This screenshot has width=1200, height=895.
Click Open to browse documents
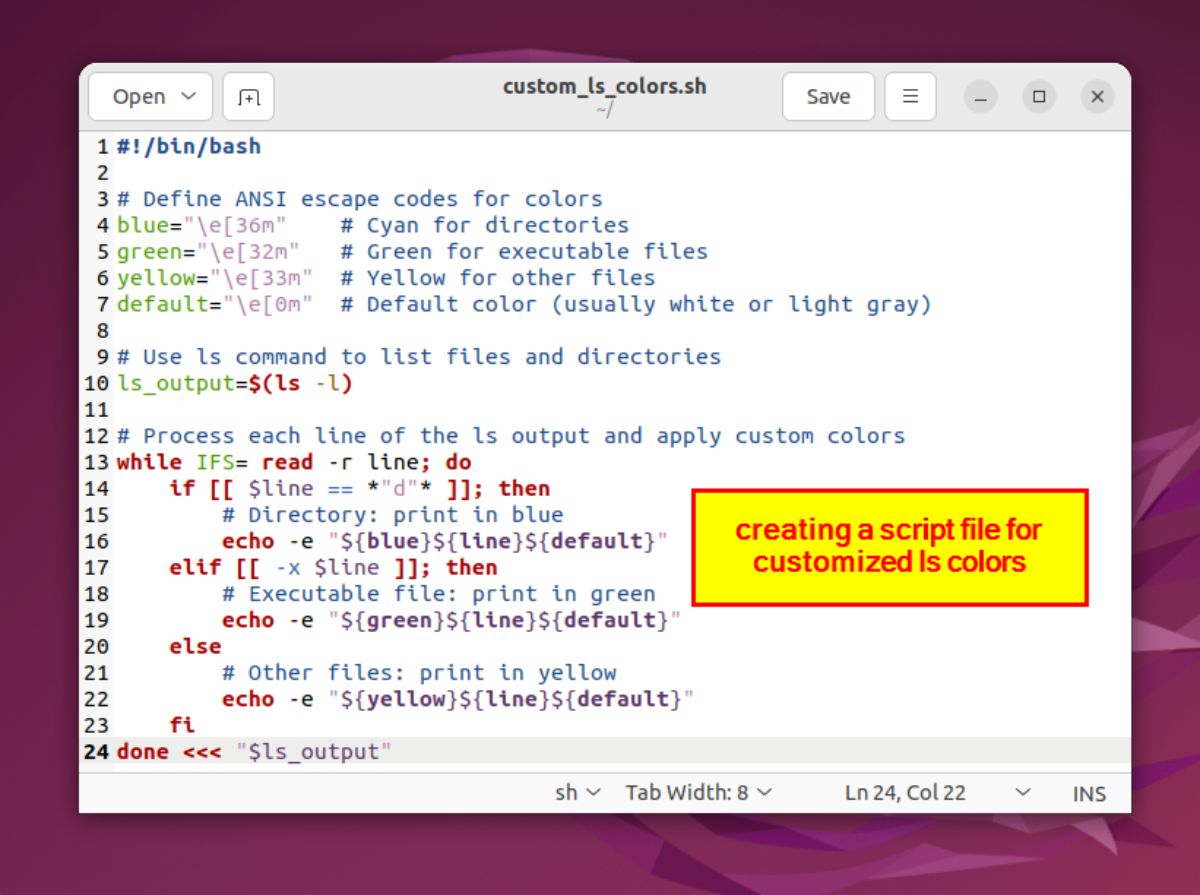point(140,96)
